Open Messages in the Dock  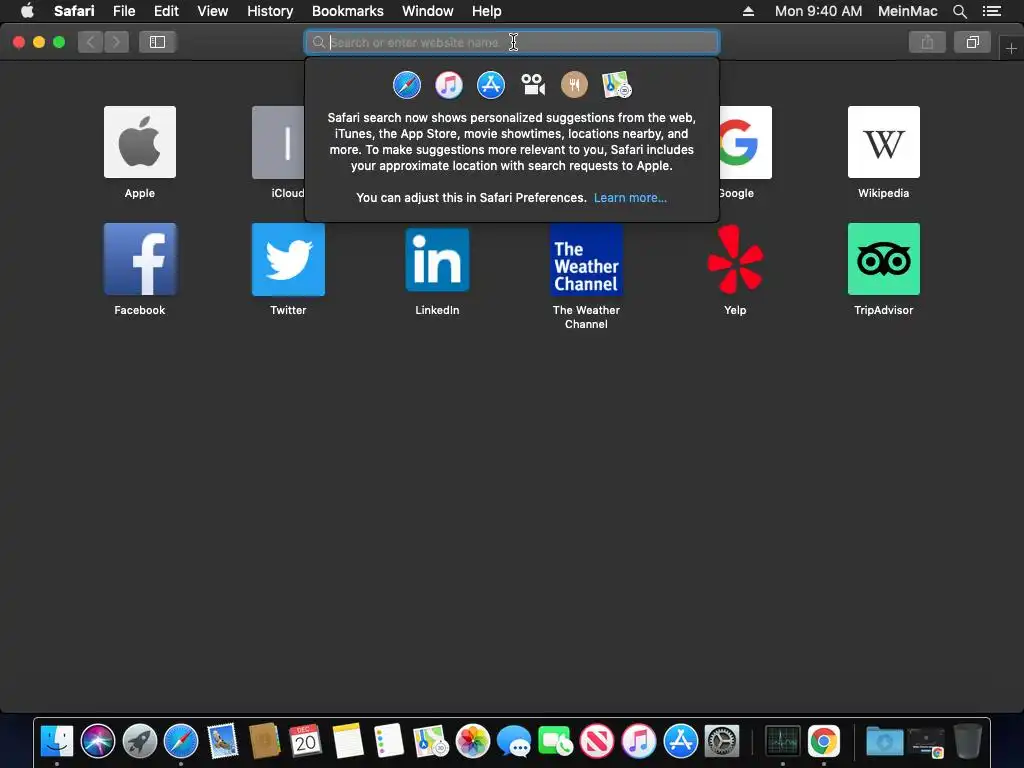[514, 741]
